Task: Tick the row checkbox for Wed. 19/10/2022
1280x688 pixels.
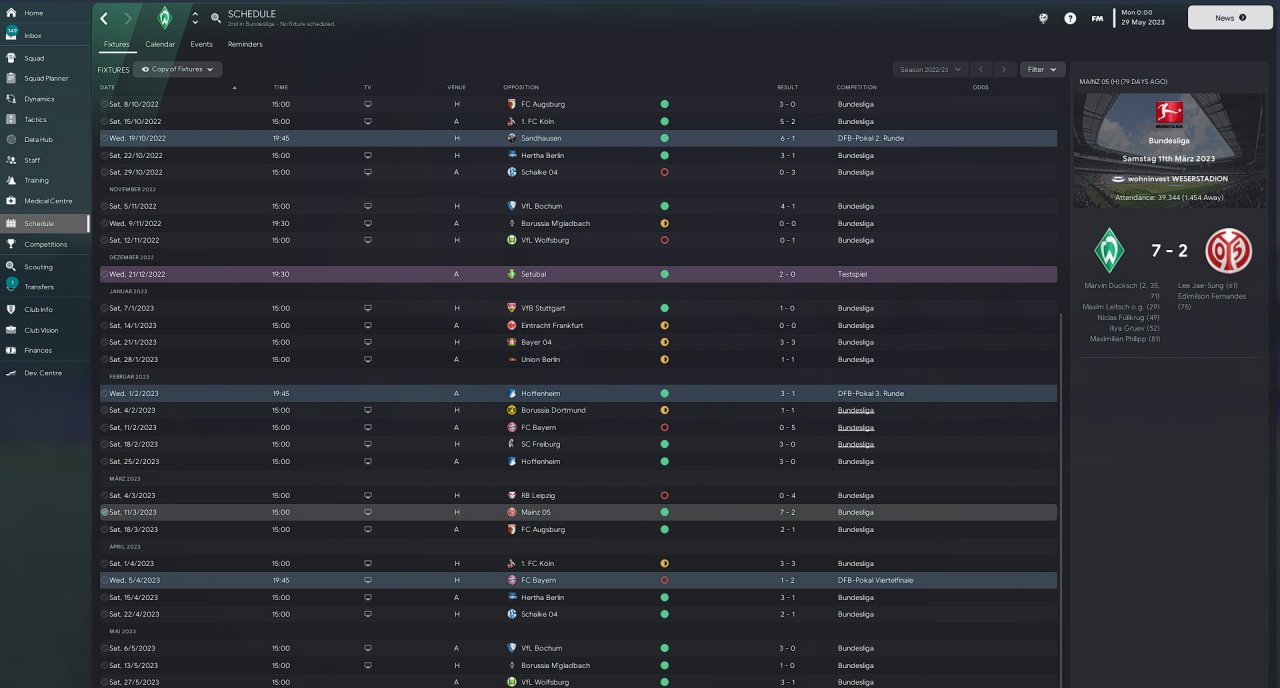Action: (104, 138)
